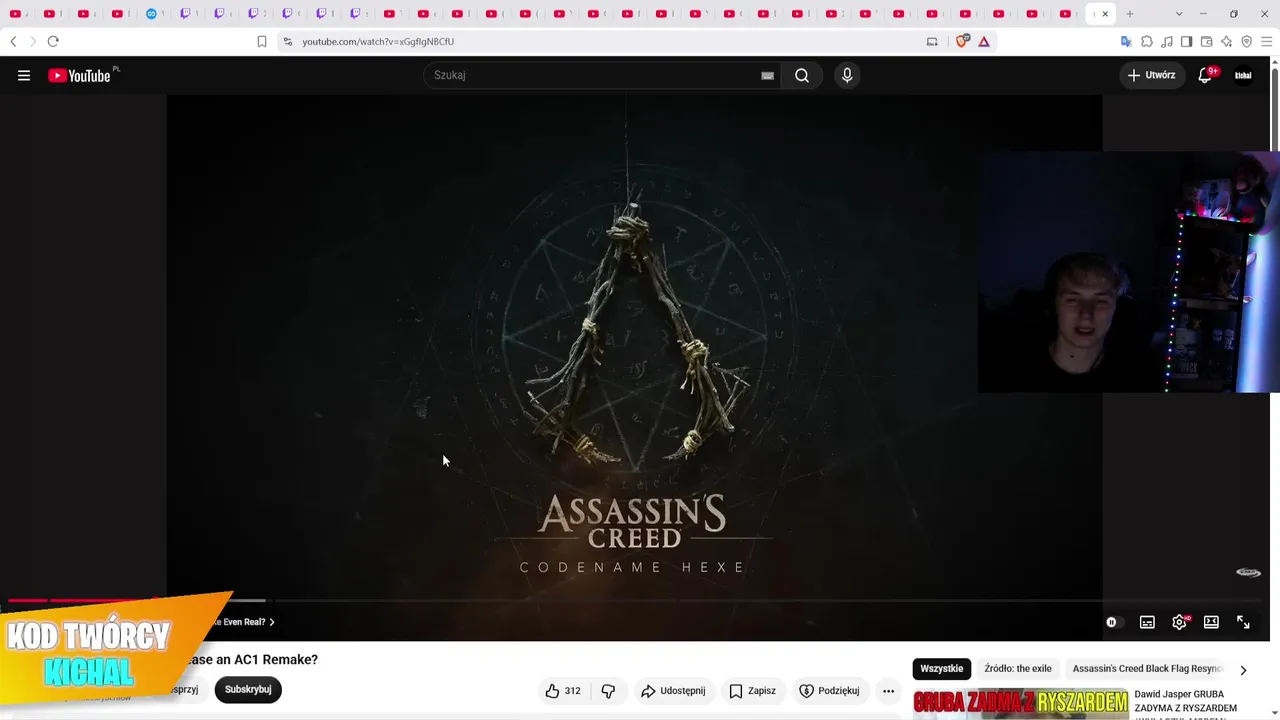
Task: View site information icon beside the URL
Action: pyautogui.click(x=288, y=41)
